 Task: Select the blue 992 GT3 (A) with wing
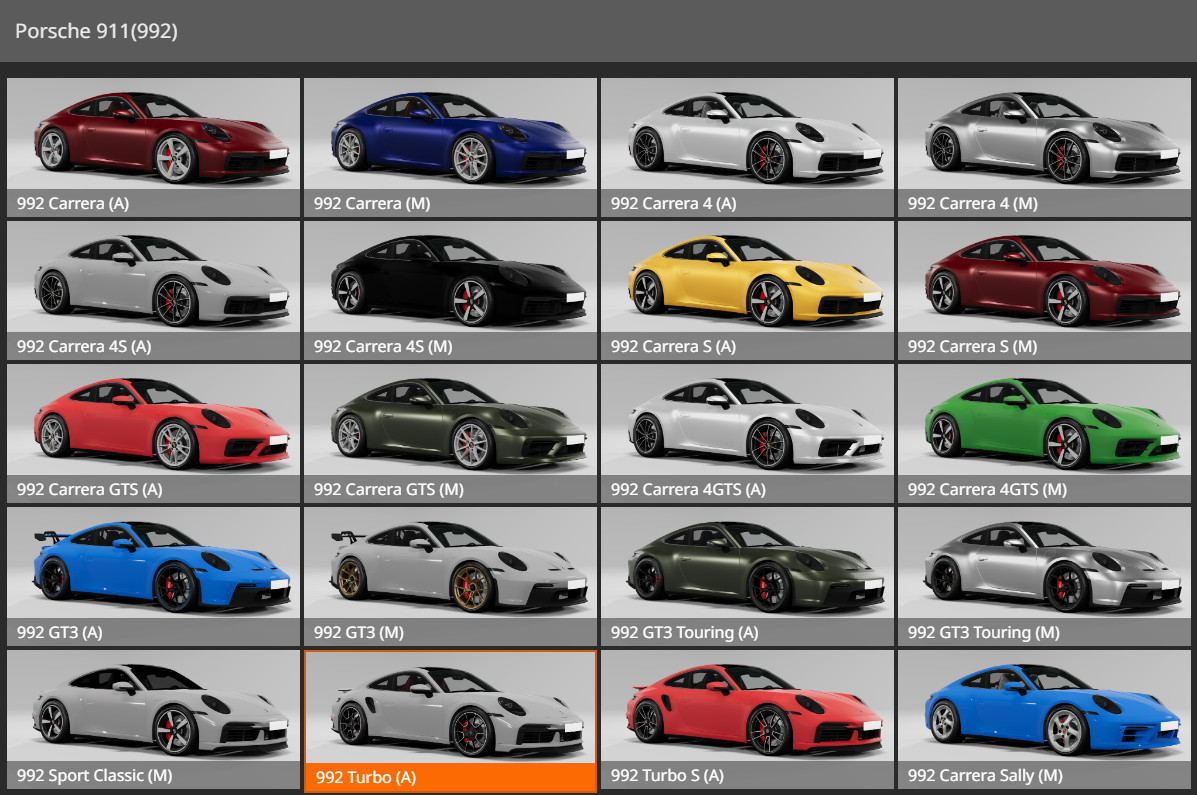click(153, 567)
